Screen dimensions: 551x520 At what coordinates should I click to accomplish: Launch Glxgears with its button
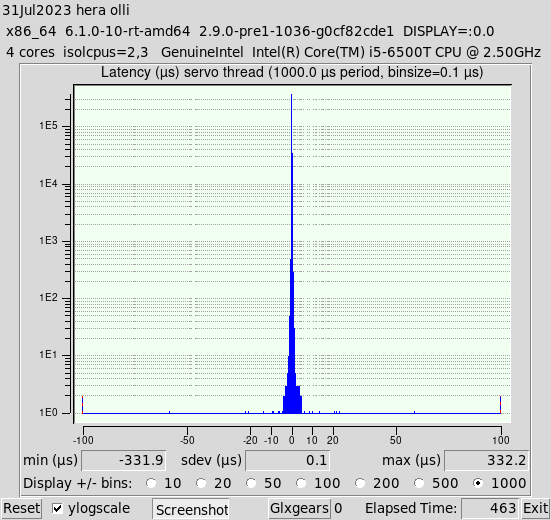(x=299, y=508)
